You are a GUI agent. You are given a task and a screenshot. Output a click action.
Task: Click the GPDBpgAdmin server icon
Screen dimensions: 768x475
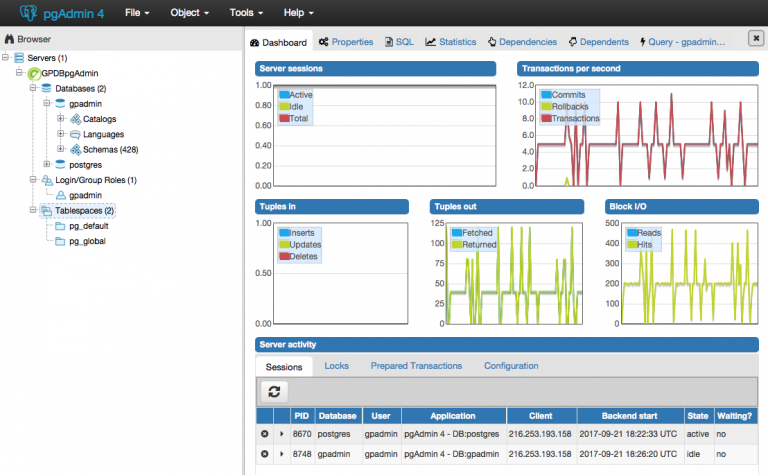pos(33,73)
